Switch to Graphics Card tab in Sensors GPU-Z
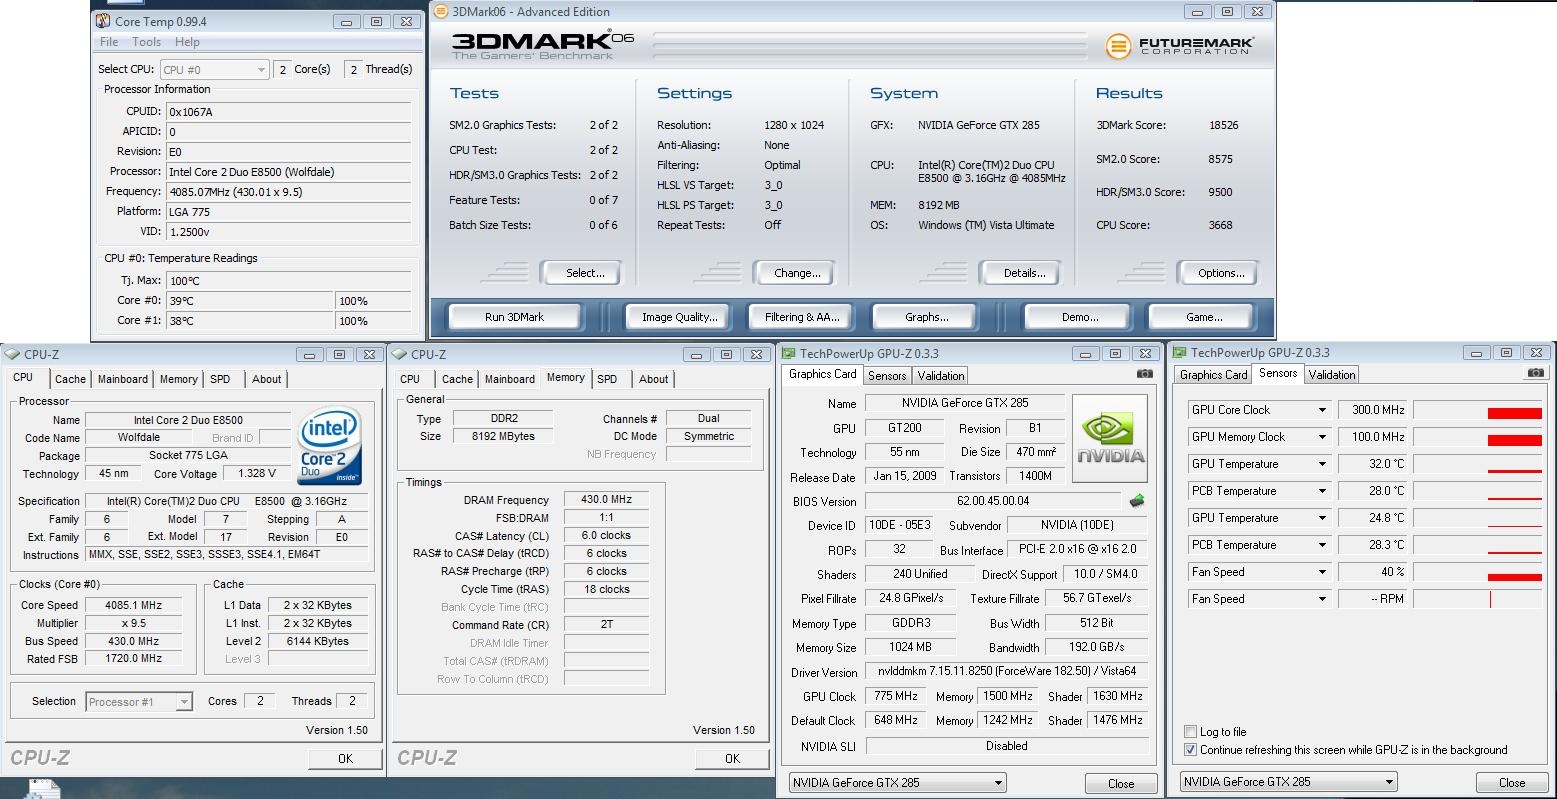 coord(1213,375)
